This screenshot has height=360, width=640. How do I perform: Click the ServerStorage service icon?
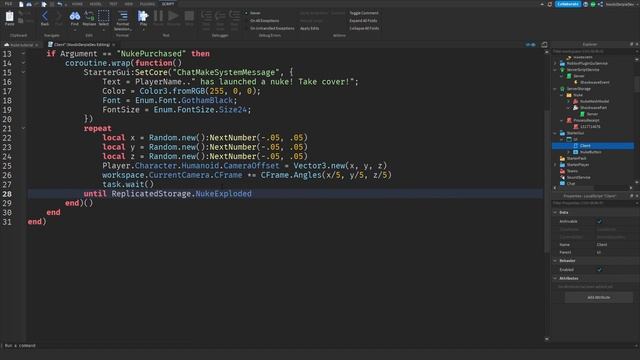tap(562, 89)
